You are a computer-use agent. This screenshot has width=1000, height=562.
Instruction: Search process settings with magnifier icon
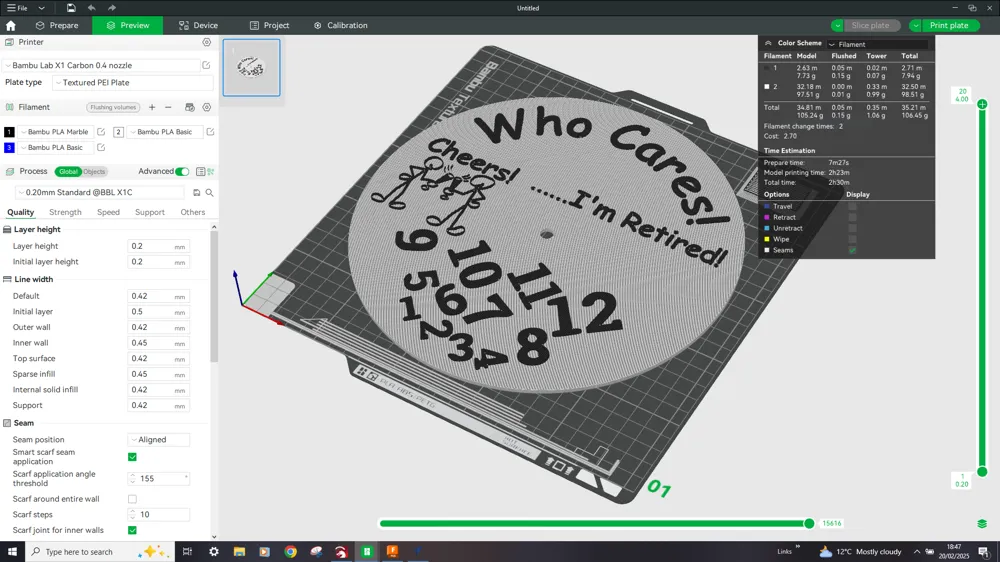tap(209, 193)
